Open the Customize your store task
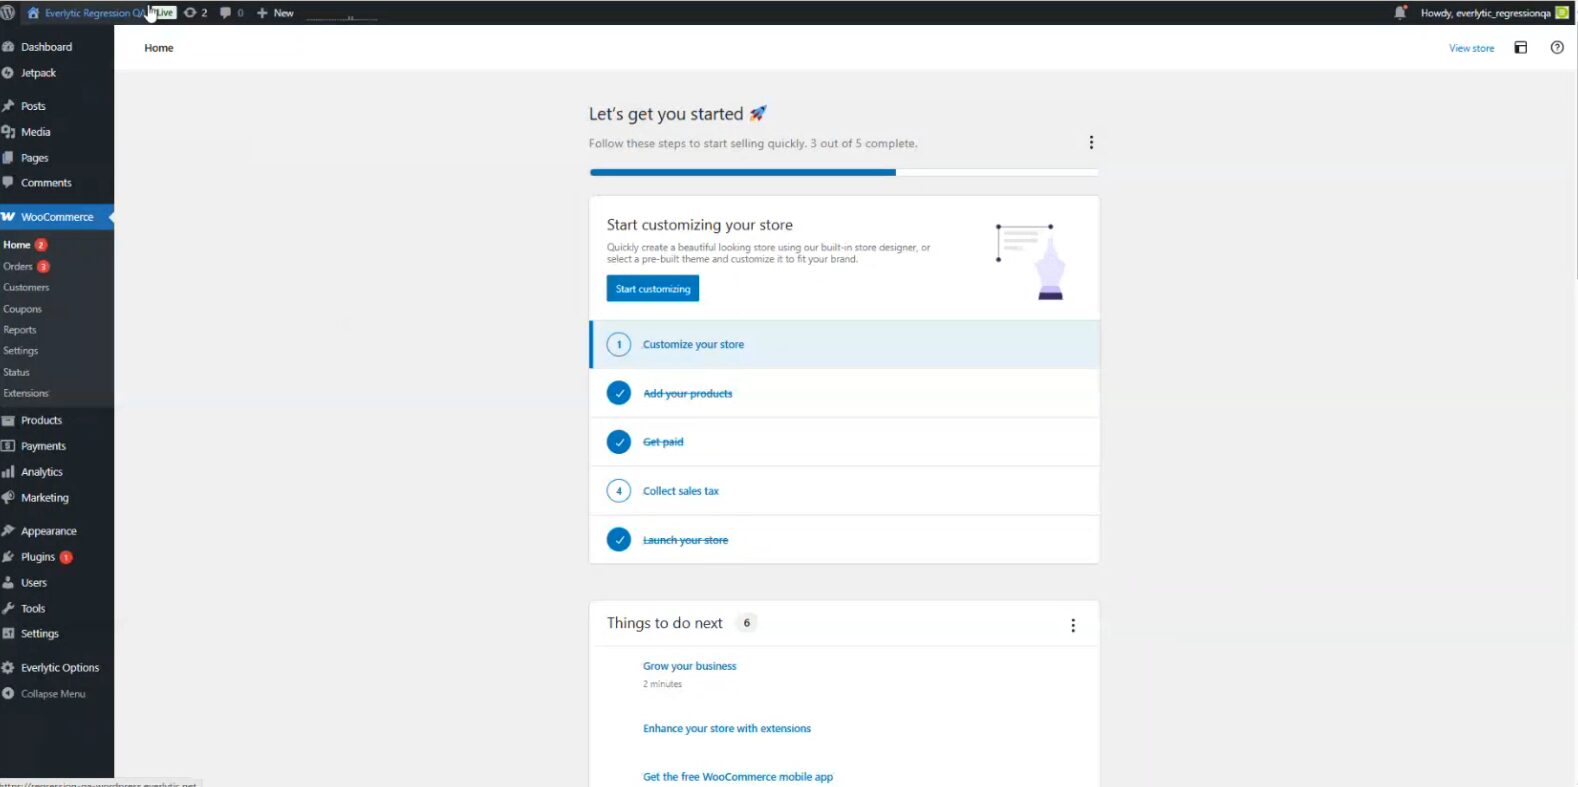The image size is (1578, 787). pos(845,344)
